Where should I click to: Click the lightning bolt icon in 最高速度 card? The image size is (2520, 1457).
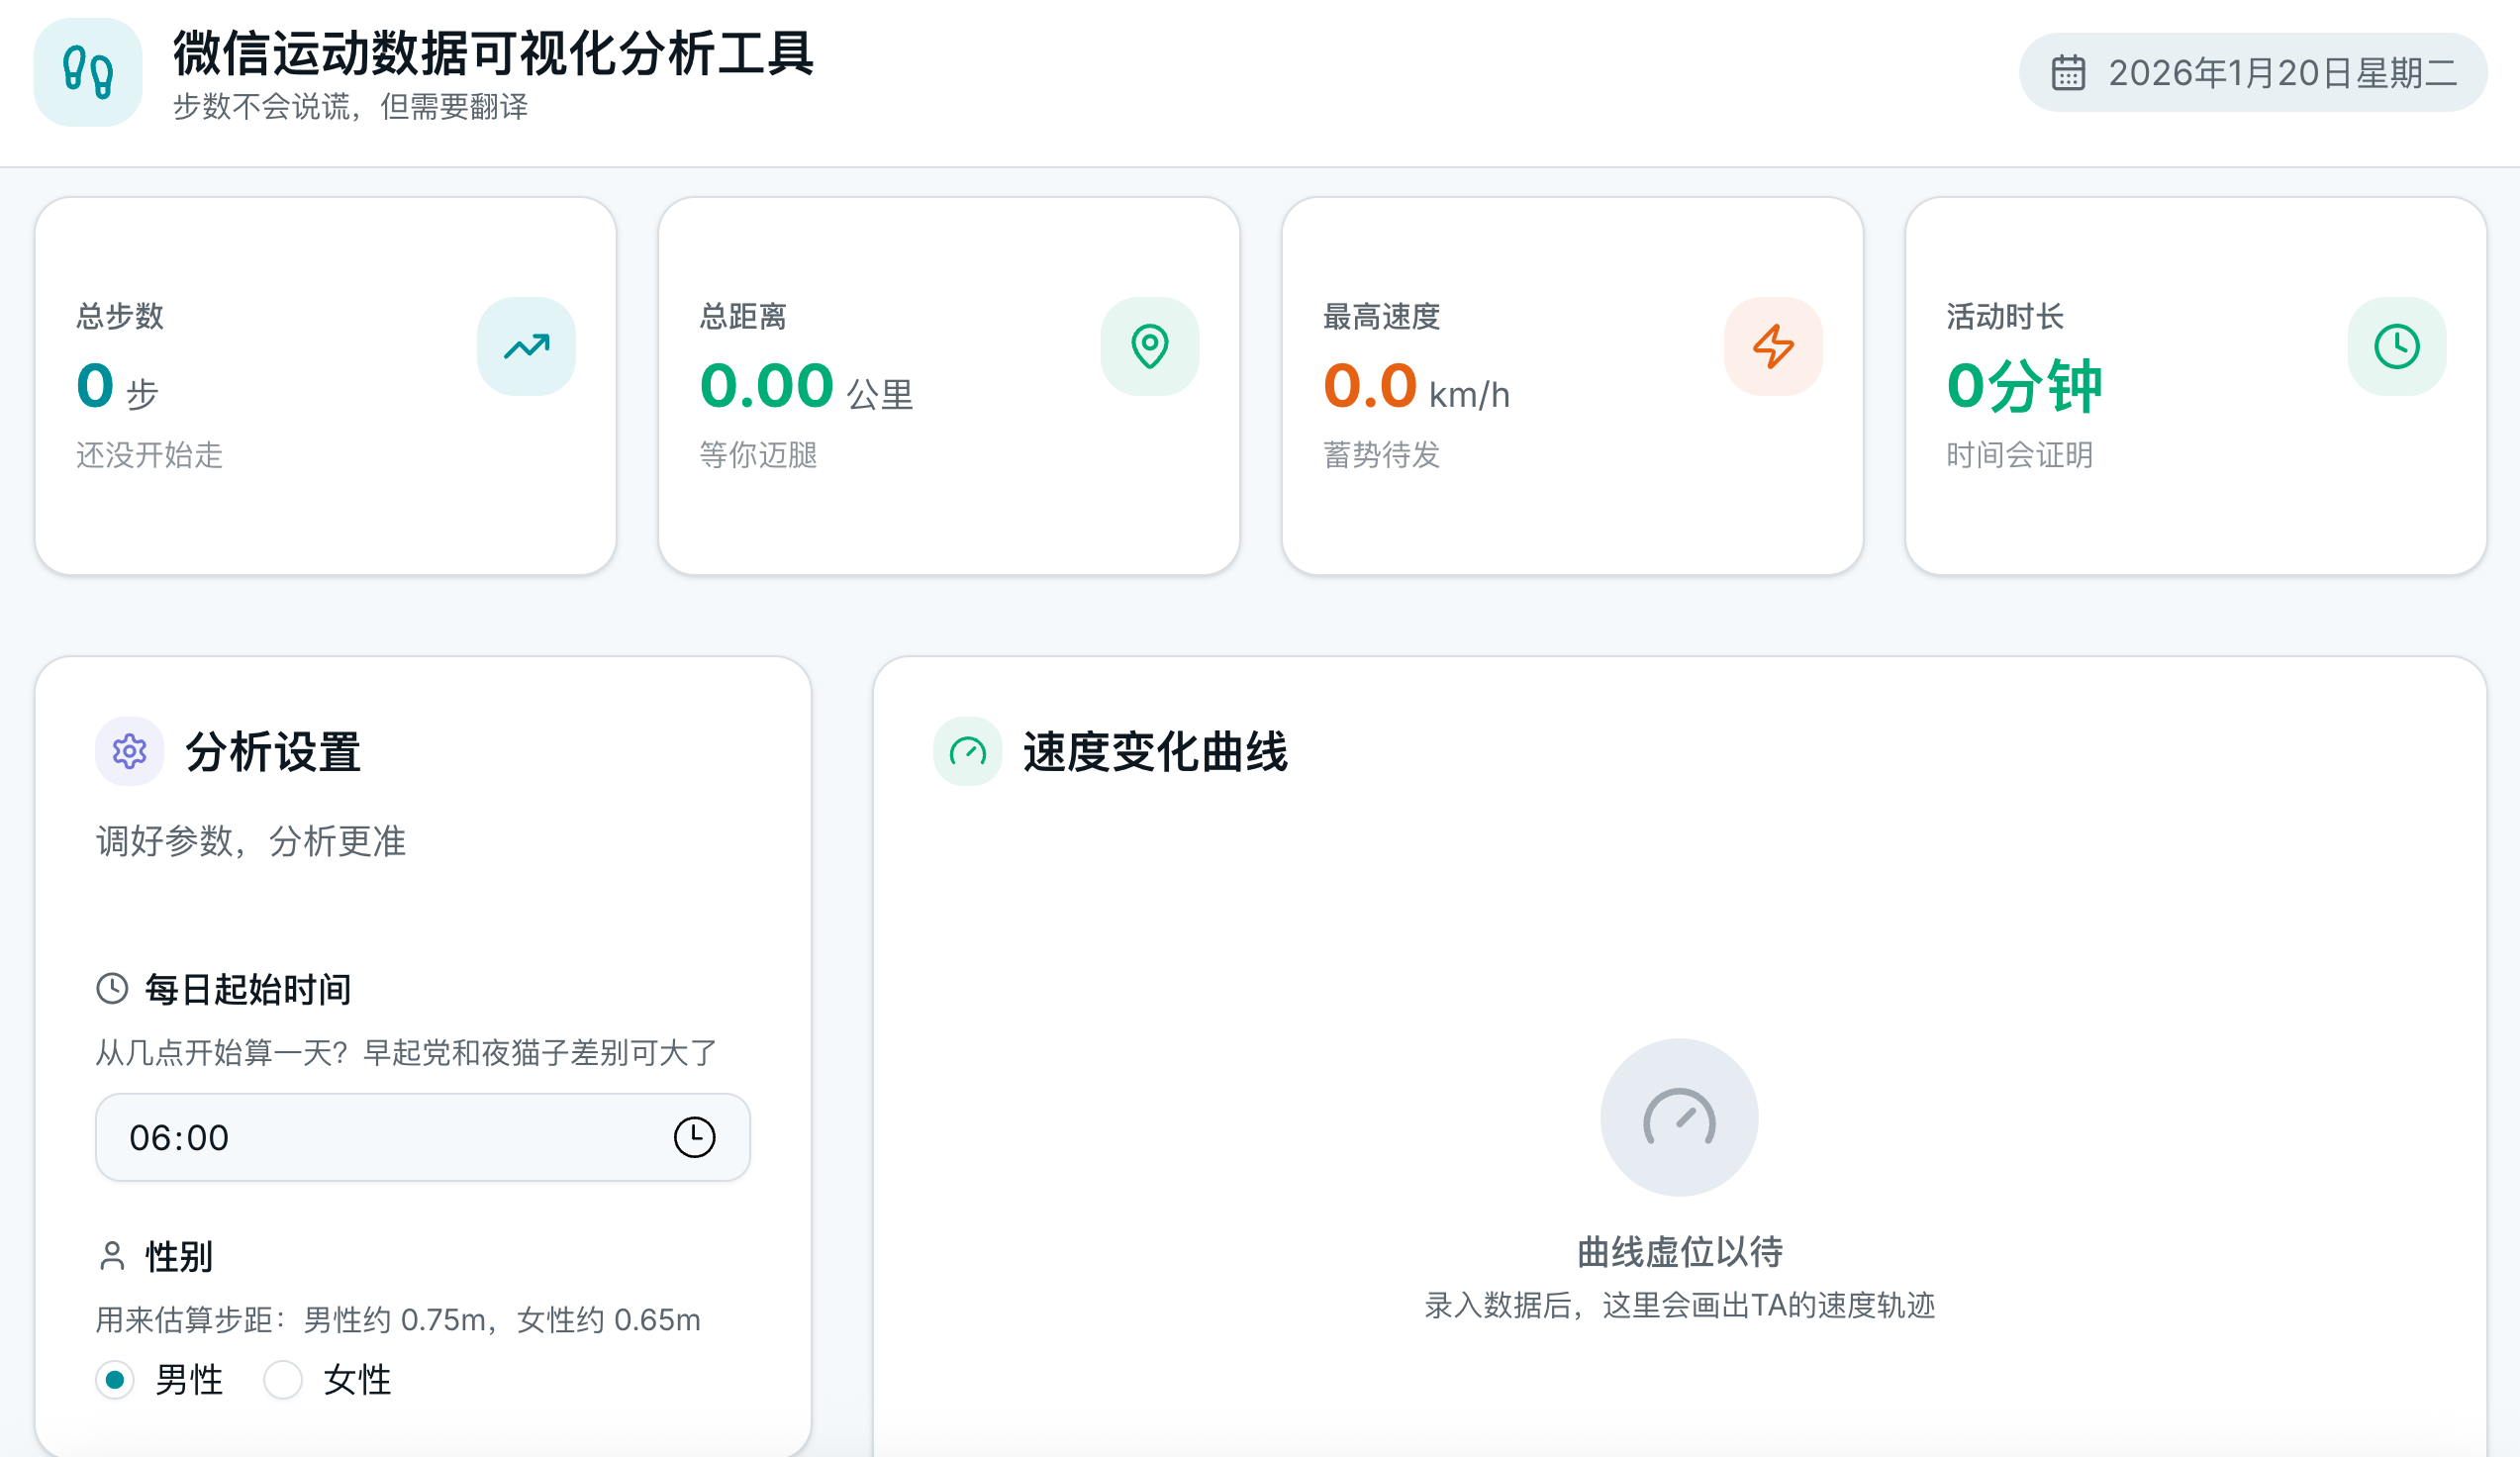tap(1772, 346)
